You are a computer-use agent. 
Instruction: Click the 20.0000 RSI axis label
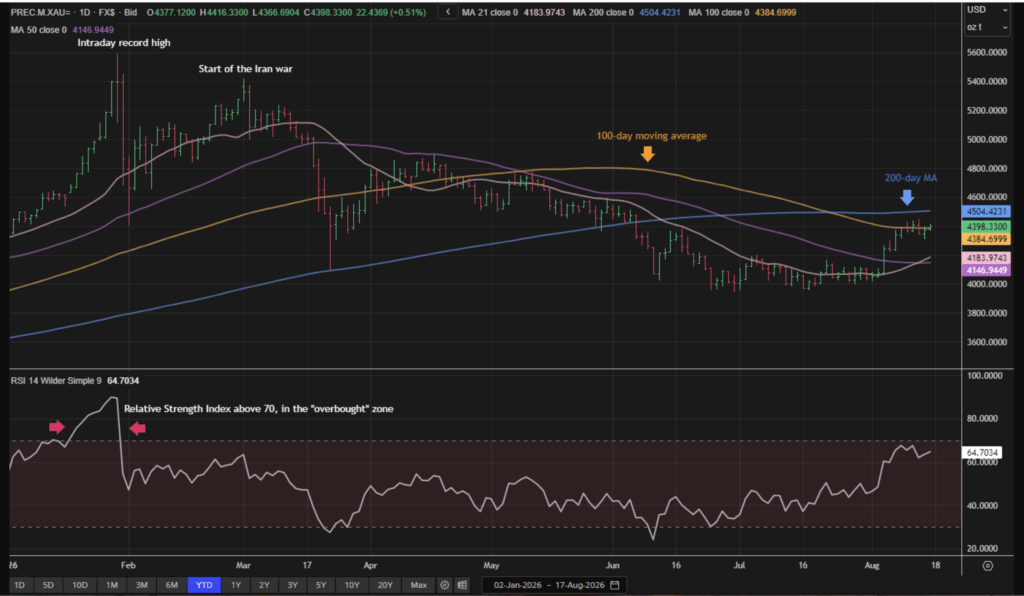984,548
